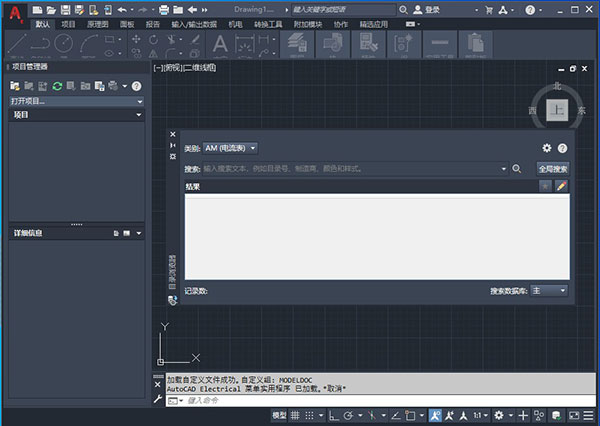
Task: Switch to the 原理图 ribbon tab
Action: point(97,23)
